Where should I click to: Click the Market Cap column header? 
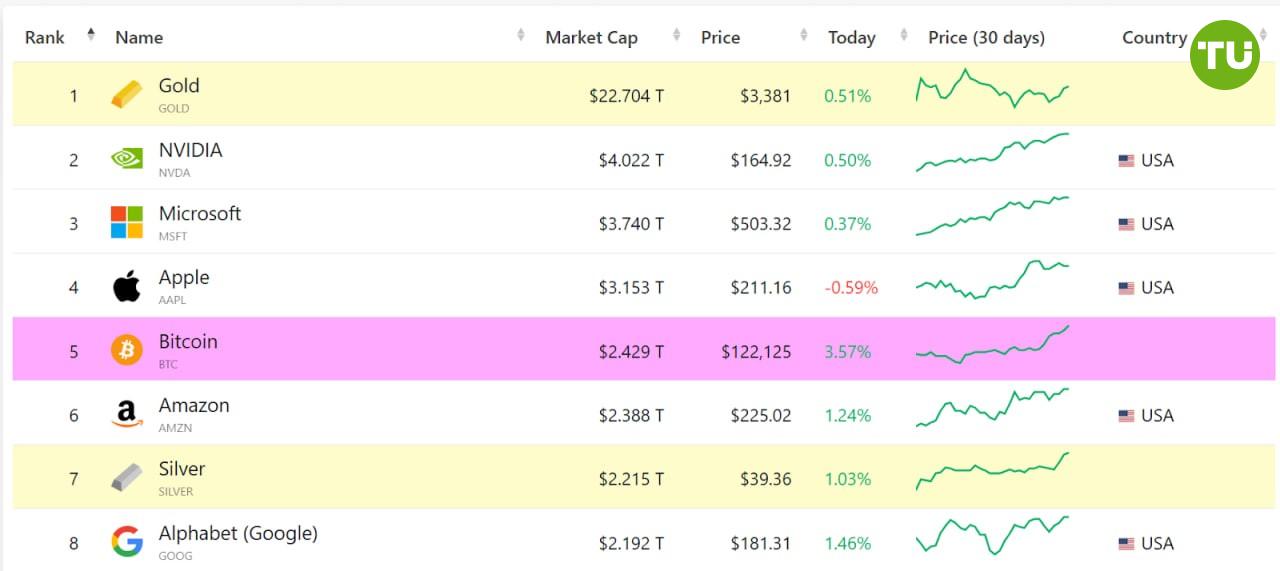(591, 37)
